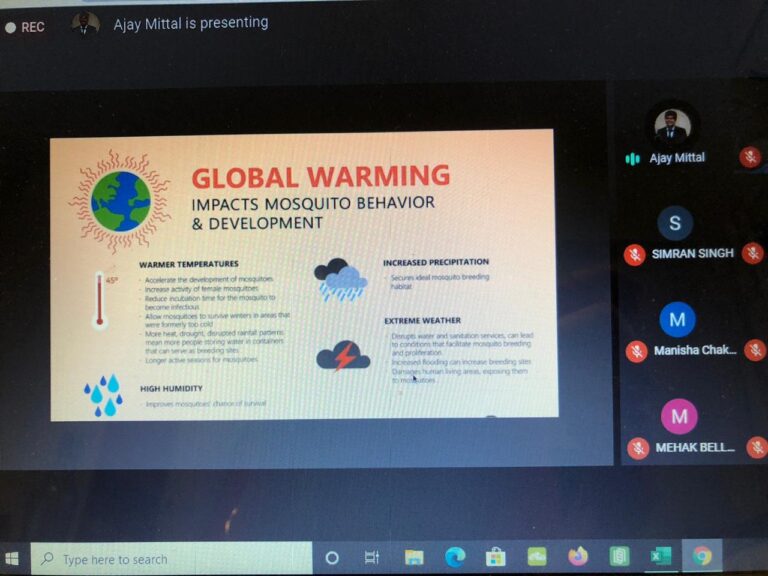Click the REC recording indicator
The width and height of the screenshot is (768, 576).
(x=25, y=27)
